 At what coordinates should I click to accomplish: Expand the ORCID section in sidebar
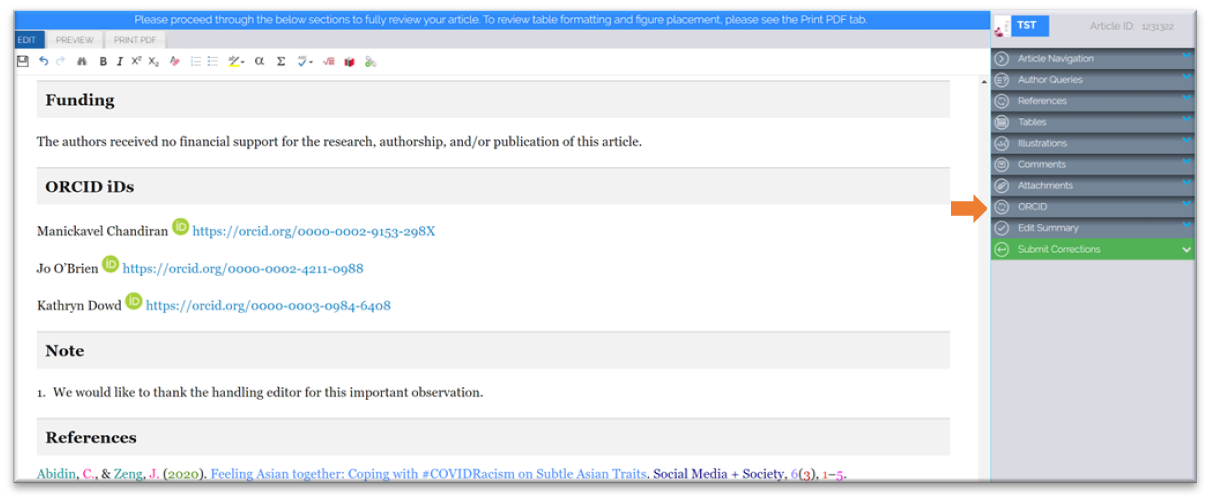1092,207
